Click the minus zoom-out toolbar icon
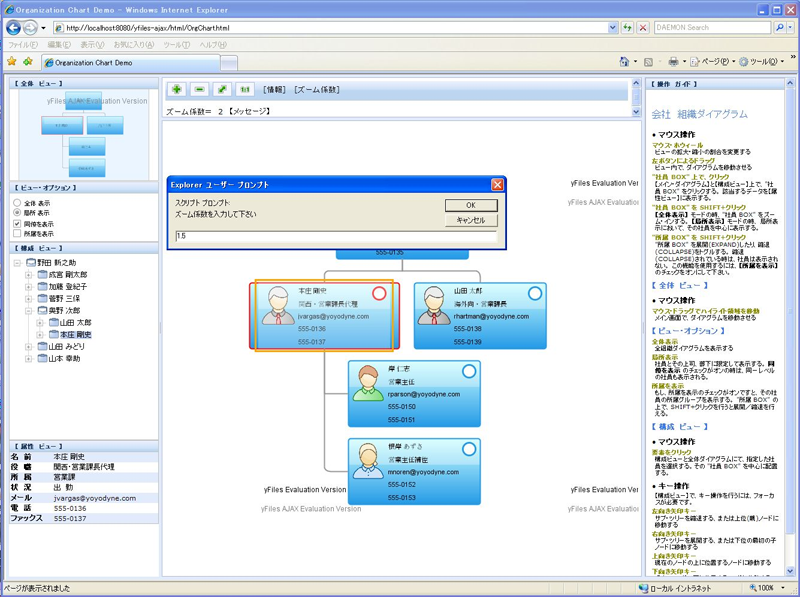800x597 pixels. [x=199, y=89]
